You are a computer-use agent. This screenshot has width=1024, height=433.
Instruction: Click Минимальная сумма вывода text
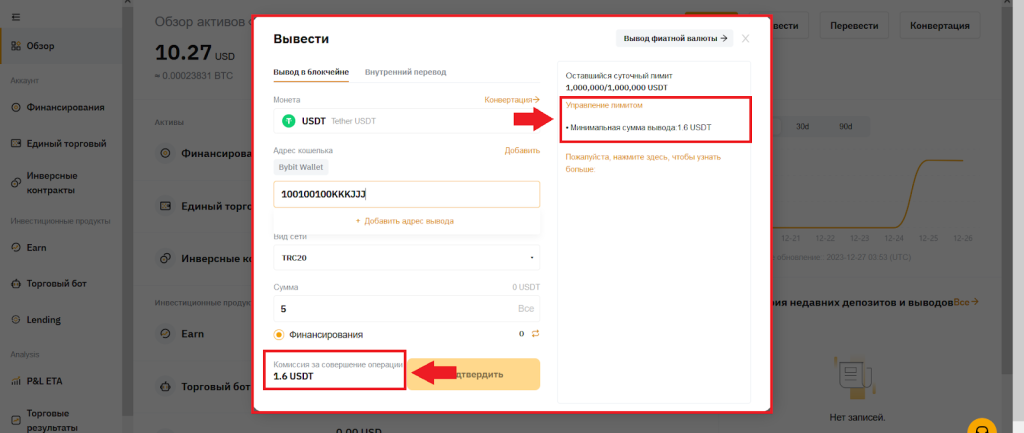click(x=639, y=127)
